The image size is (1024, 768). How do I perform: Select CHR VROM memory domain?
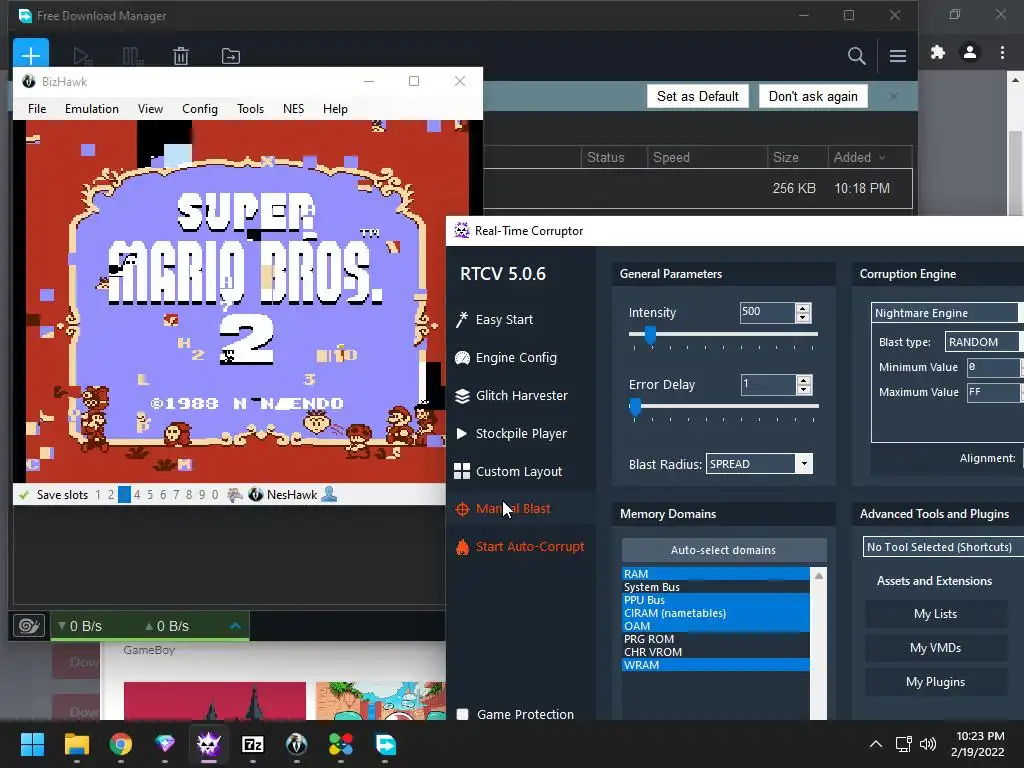716,652
